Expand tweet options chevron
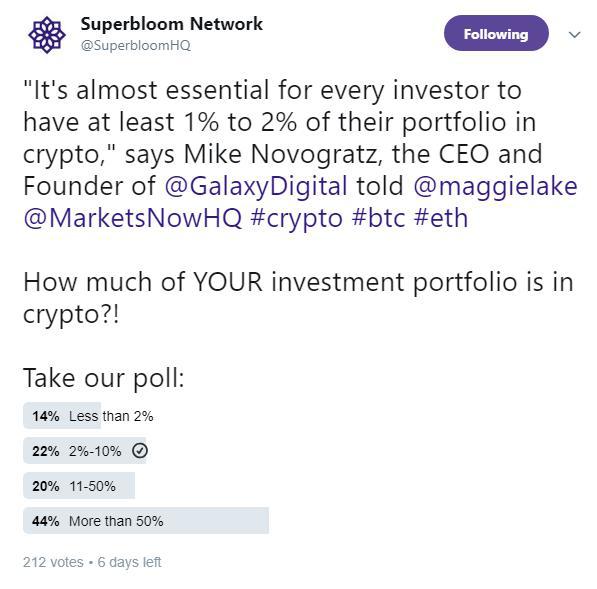This screenshot has height=589, width=597. tap(574, 35)
